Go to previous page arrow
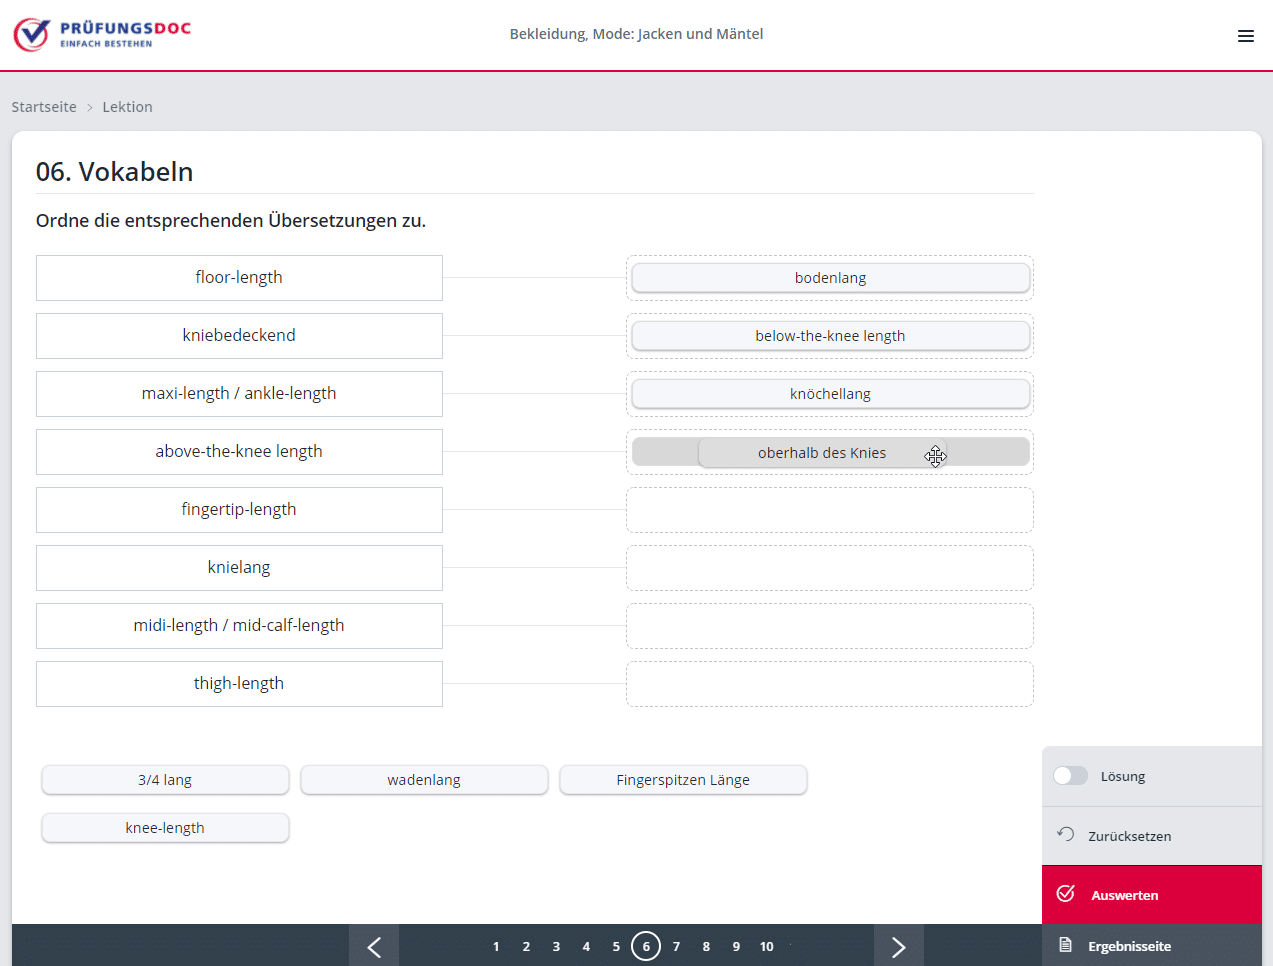The height and width of the screenshot is (966, 1273). tap(374, 946)
